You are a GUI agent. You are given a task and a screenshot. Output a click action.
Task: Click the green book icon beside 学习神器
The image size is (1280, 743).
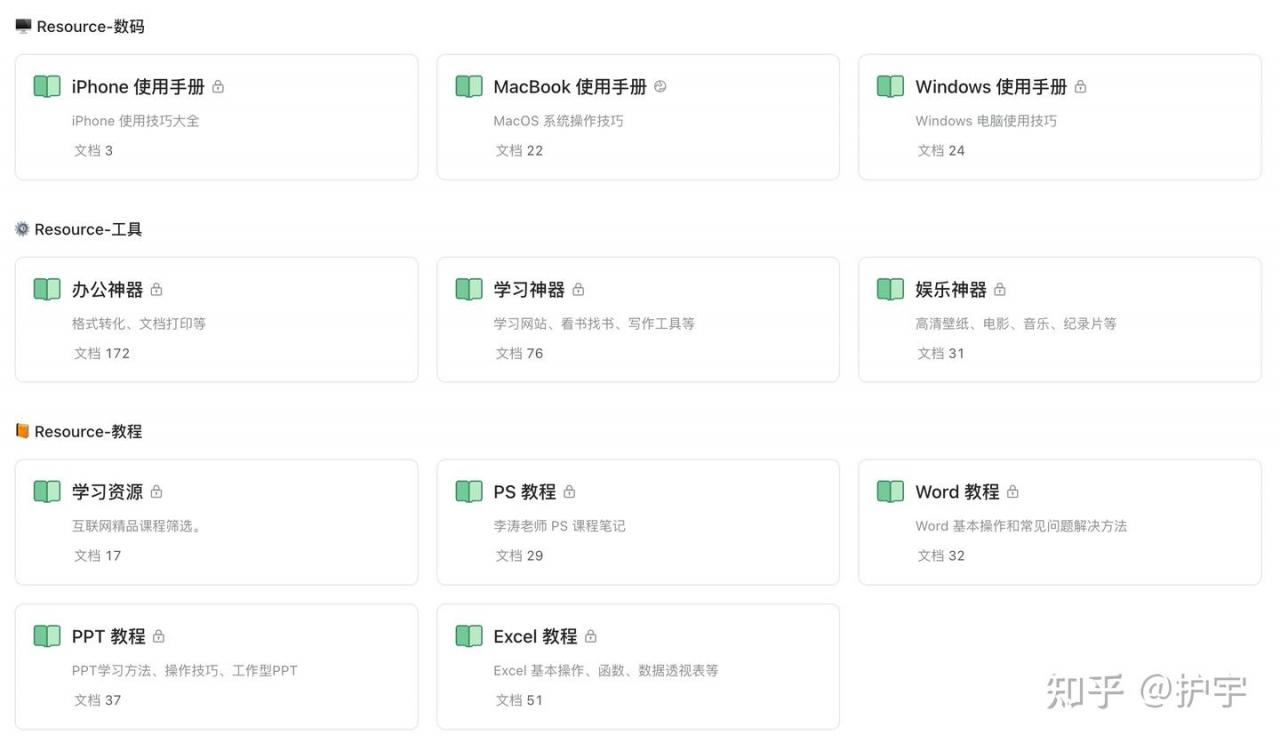[x=469, y=289]
